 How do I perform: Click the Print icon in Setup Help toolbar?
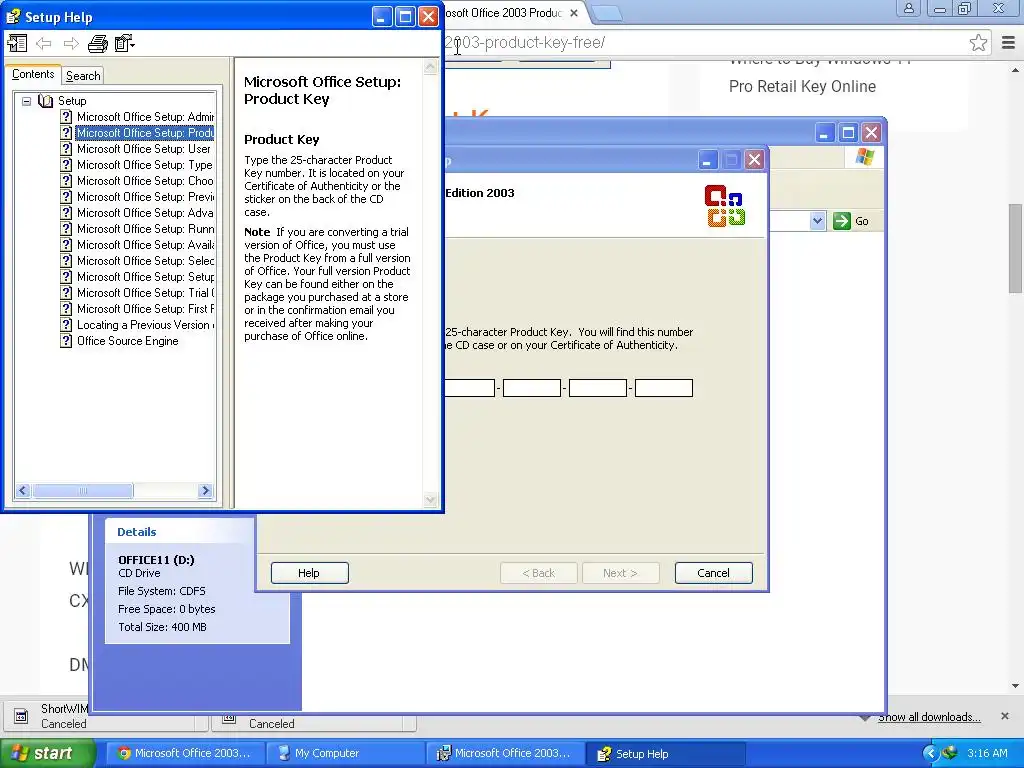97,44
